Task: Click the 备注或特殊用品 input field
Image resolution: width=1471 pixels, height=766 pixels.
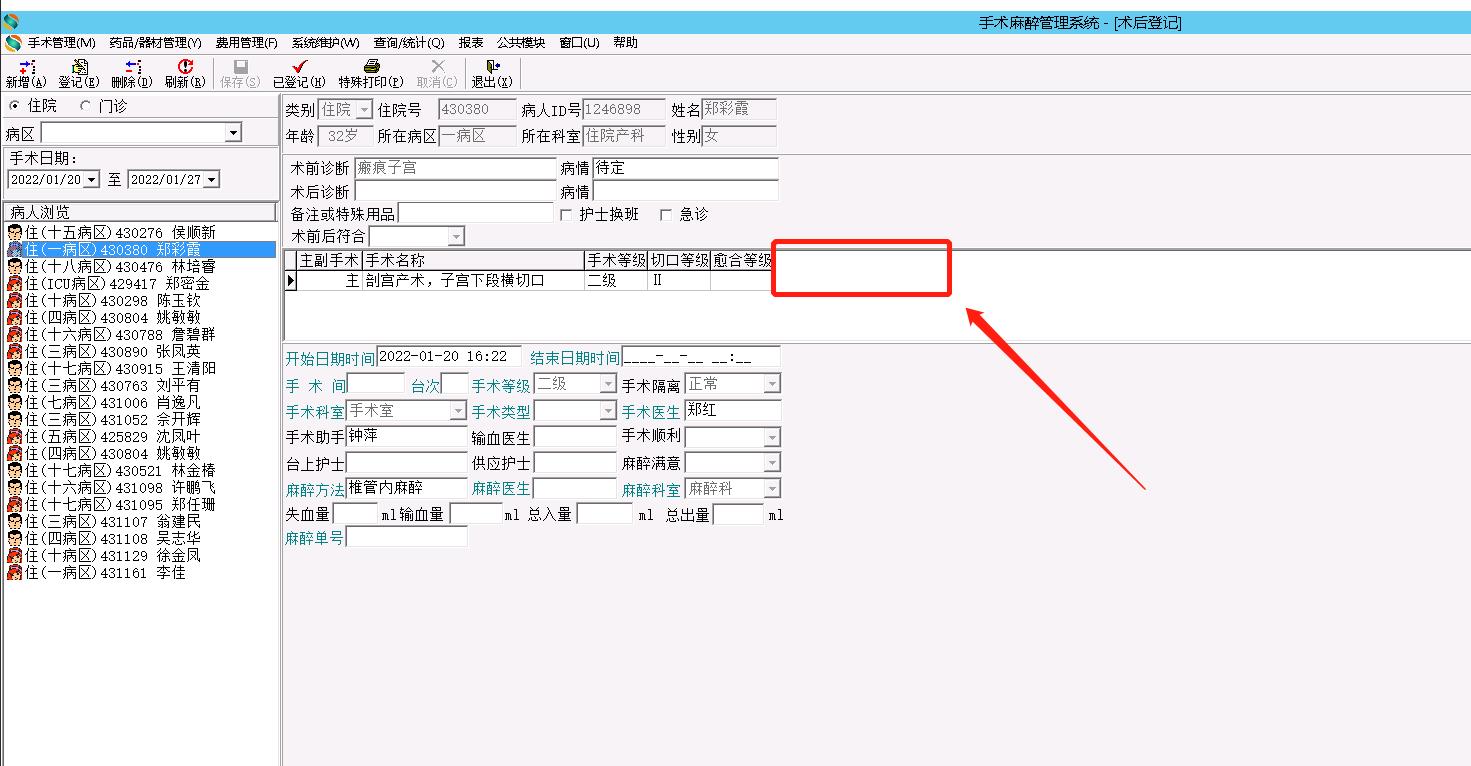Action: point(475,213)
